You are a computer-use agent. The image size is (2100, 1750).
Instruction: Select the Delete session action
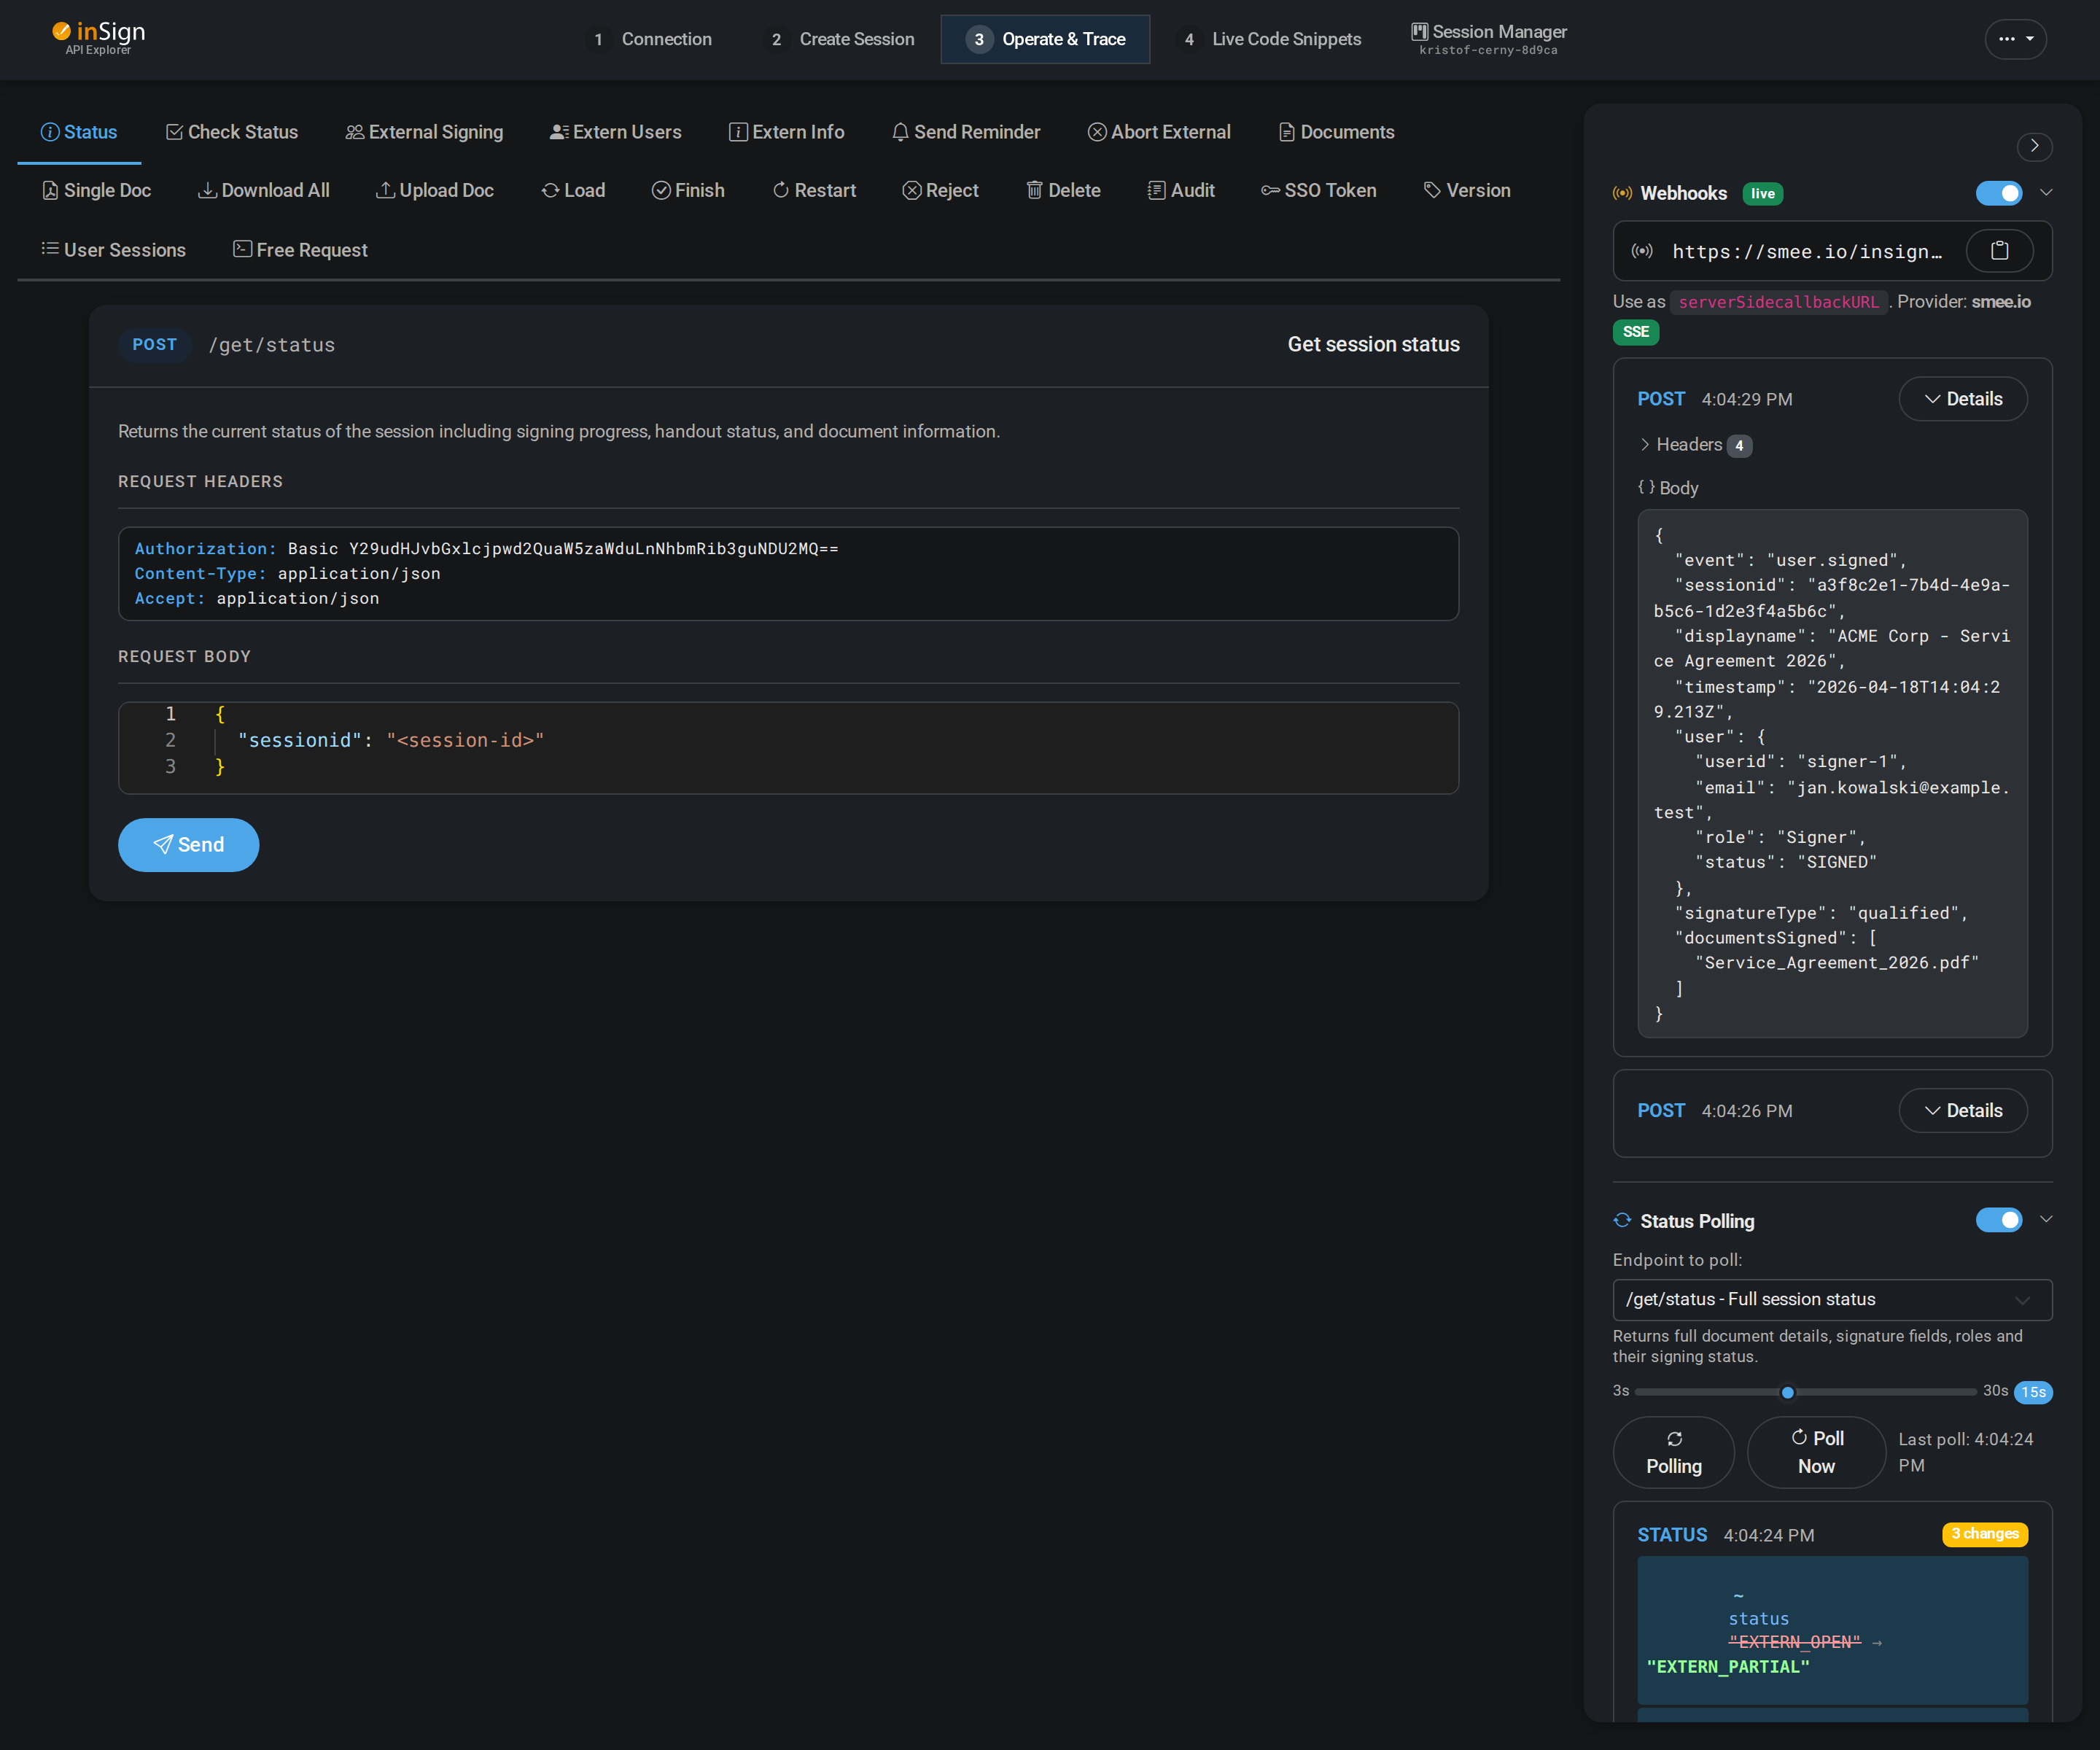coord(1062,190)
